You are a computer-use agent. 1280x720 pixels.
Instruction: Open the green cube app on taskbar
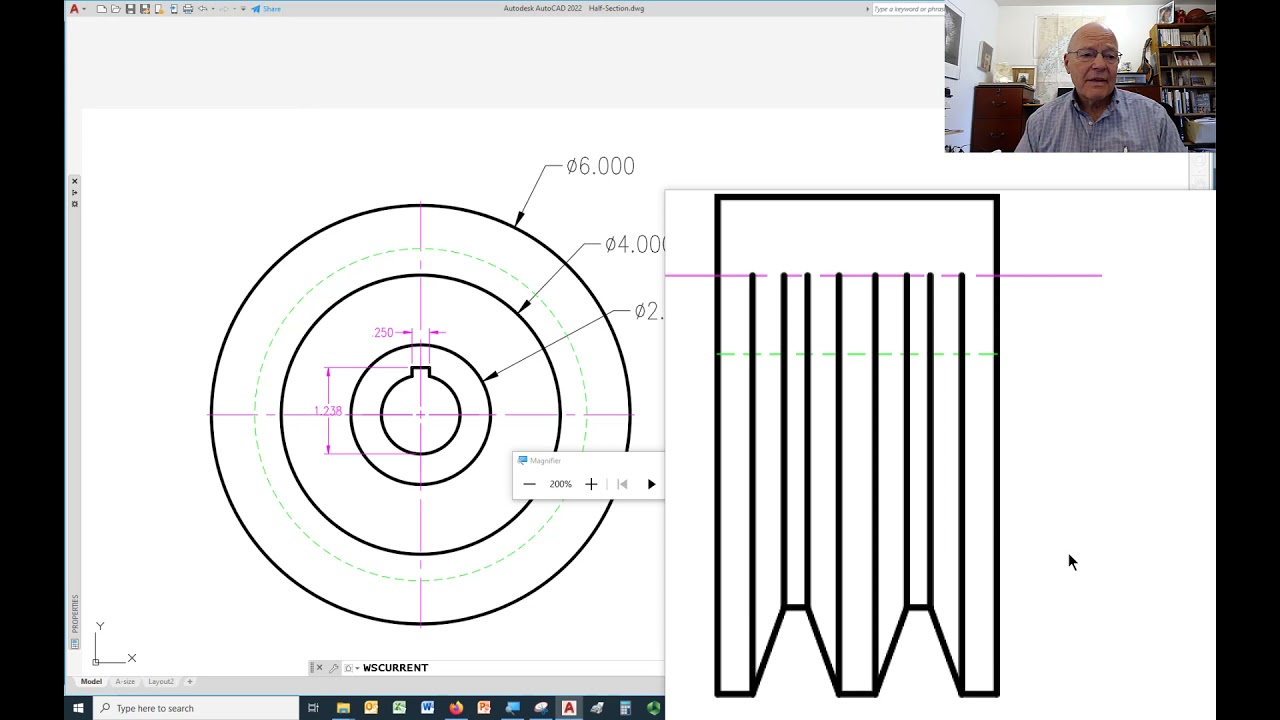pyautogui.click(x=653, y=708)
